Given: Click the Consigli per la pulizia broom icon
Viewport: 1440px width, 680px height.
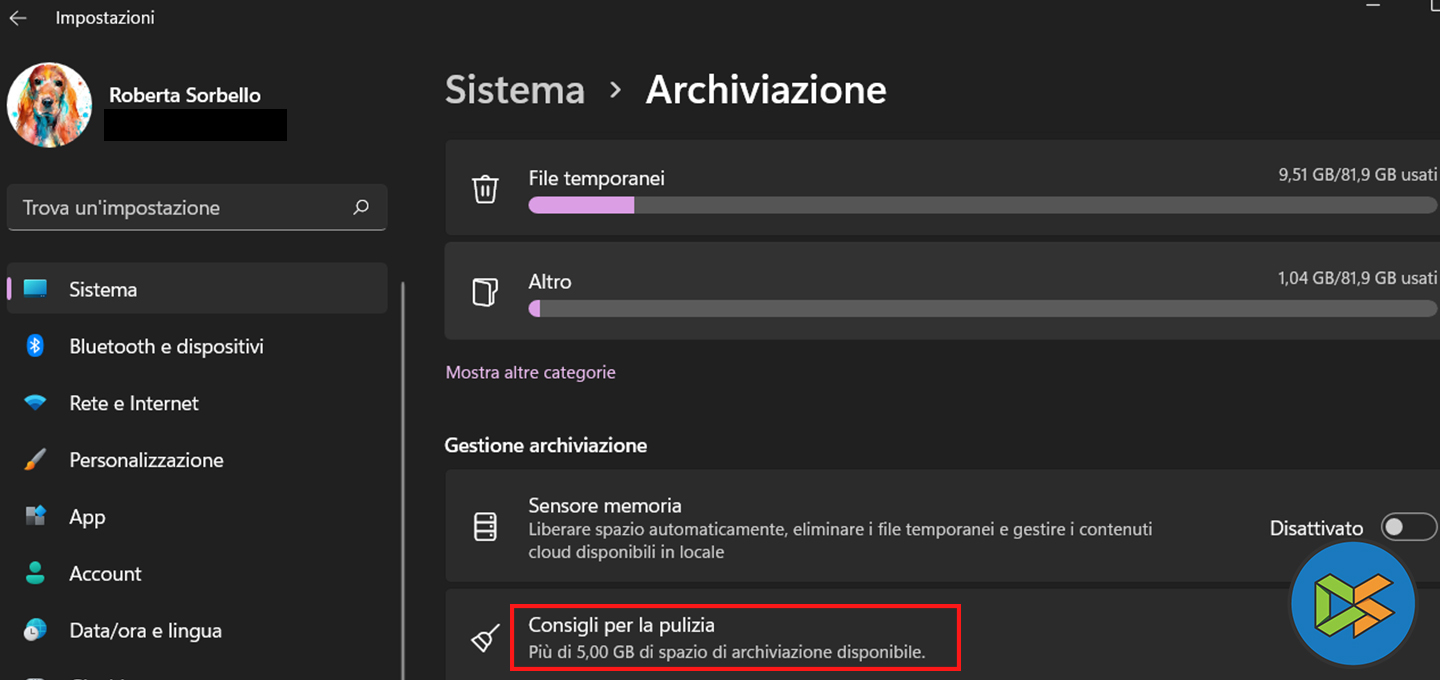Looking at the screenshot, I should point(485,638).
